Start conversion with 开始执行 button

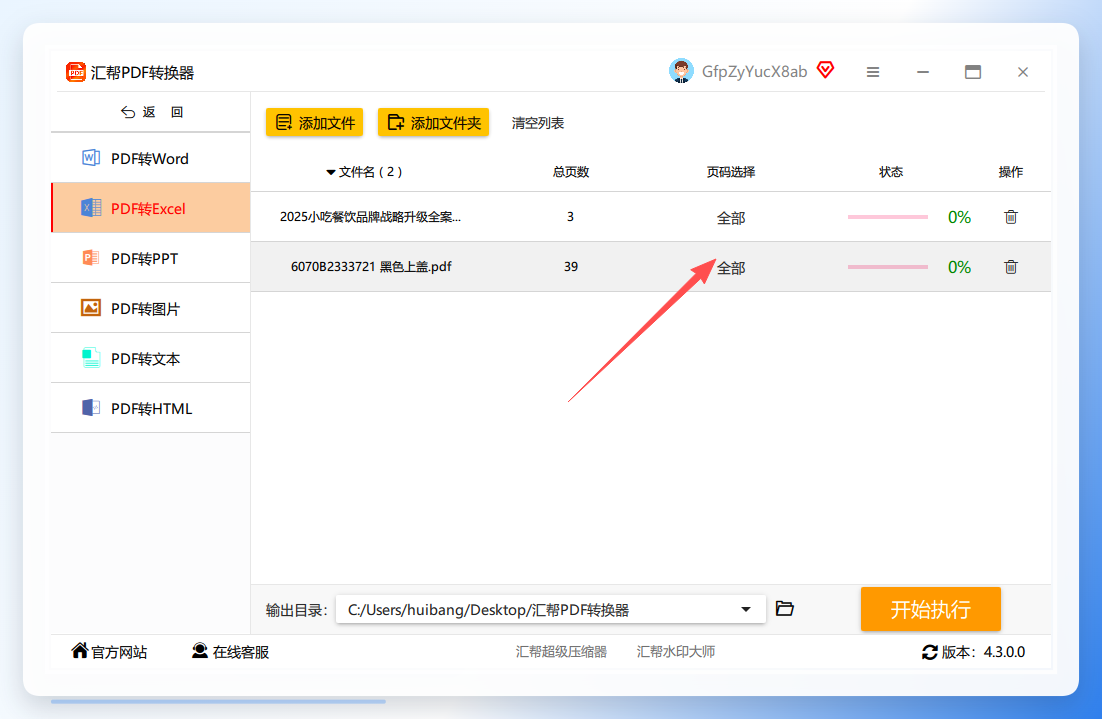point(931,609)
